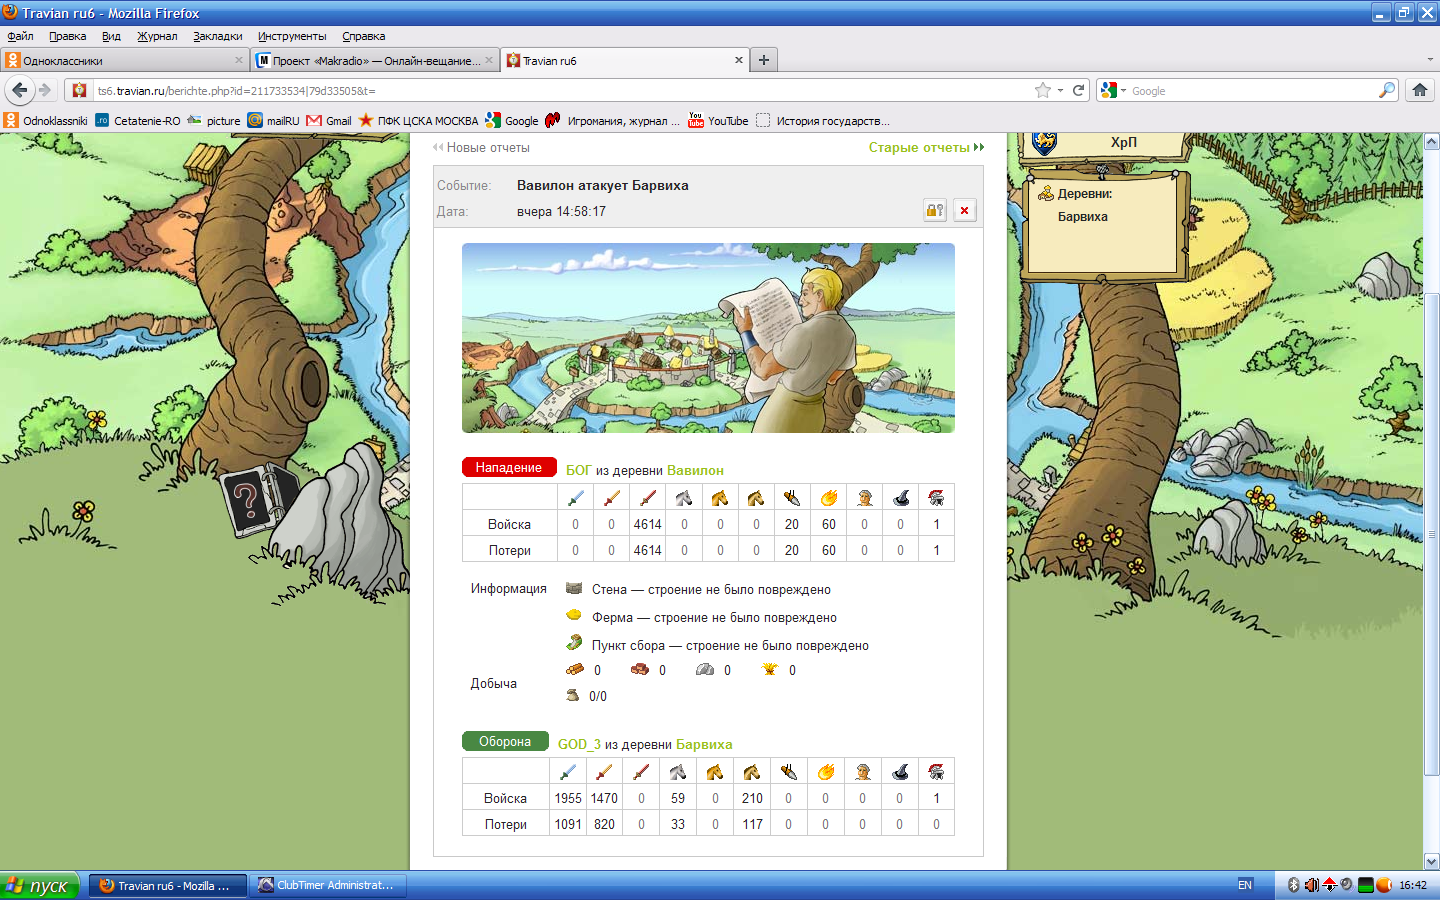Select Барвиха in the villages list
Screen dimensions: 1440x900
[1083, 216]
